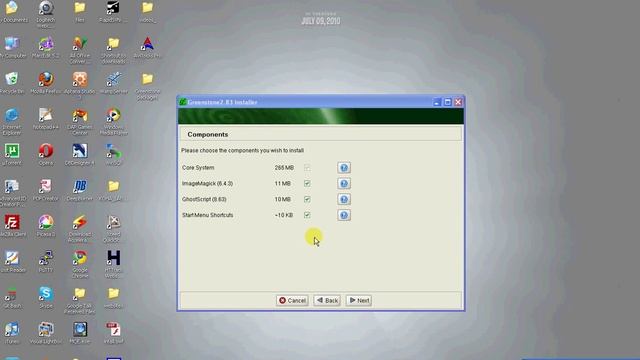640x360 pixels.
Task: Select the GhostScript (8.63) label
Action: (204, 199)
